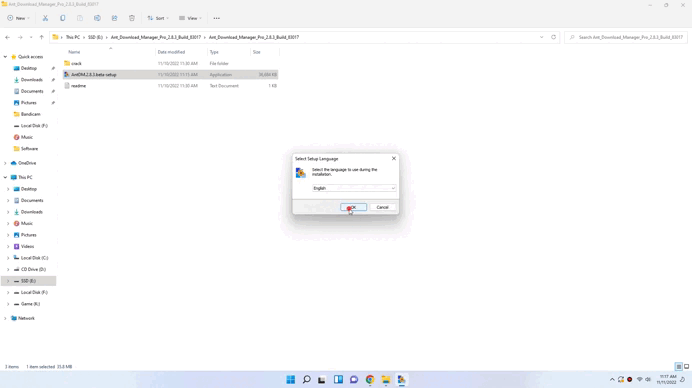Screen dimensions: 692x388
Task: Click the setup installer taskbar icon
Action: click(402, 380)
